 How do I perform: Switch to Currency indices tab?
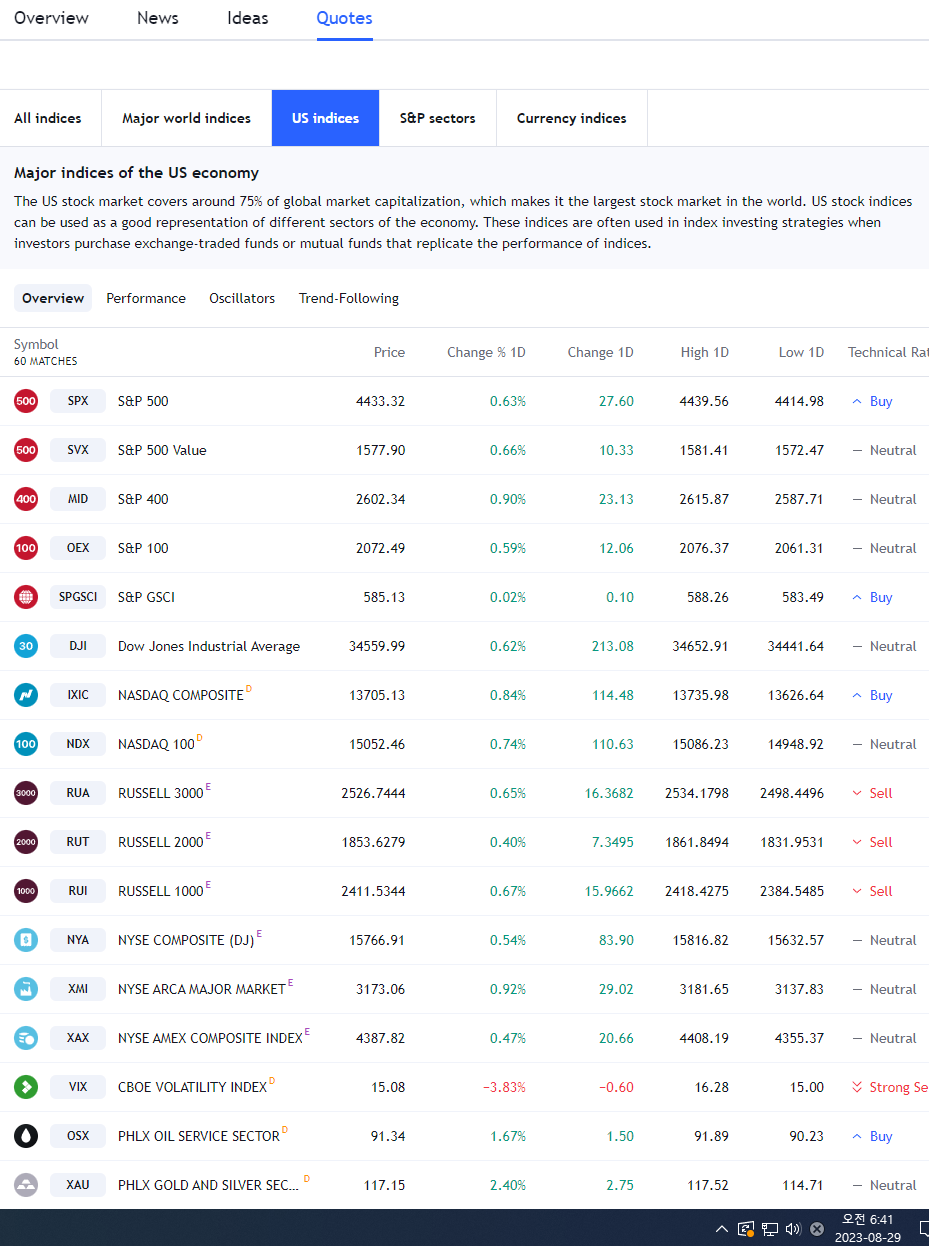572,118
